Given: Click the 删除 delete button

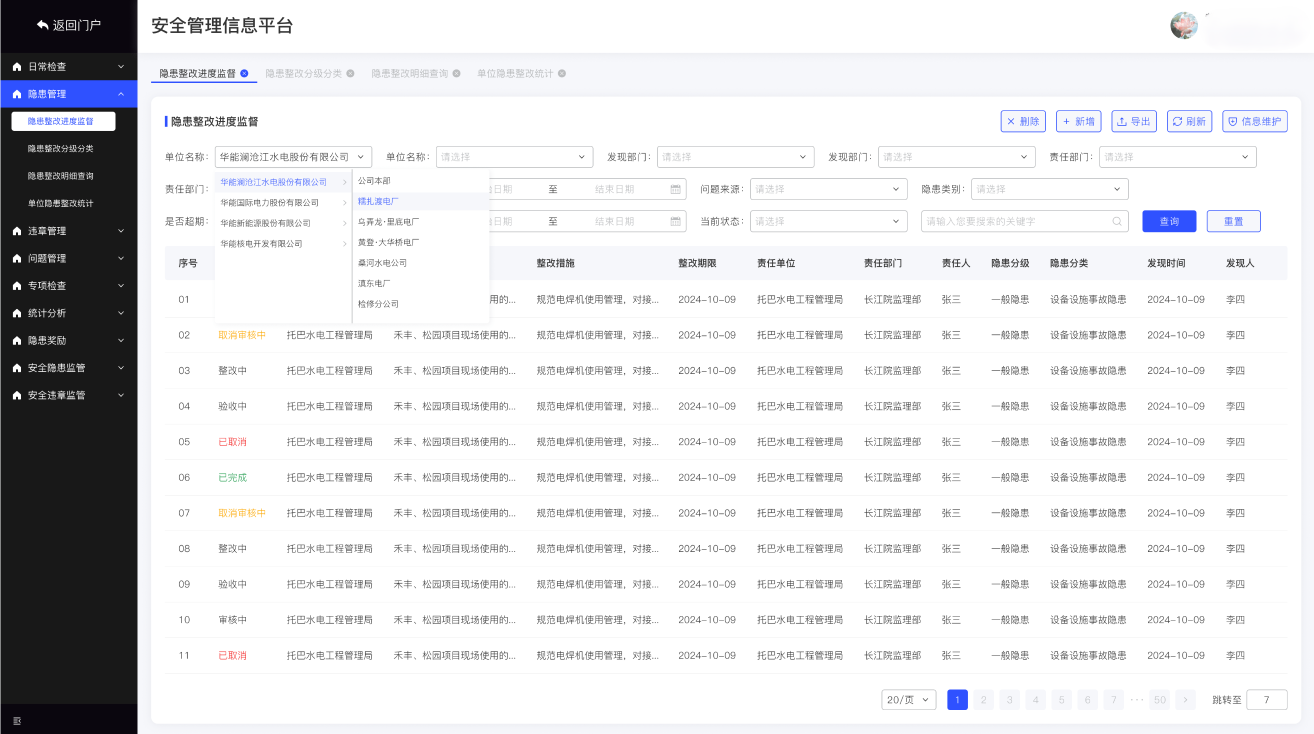Looking at the screenshot, I should click(x=1023, y=121).
